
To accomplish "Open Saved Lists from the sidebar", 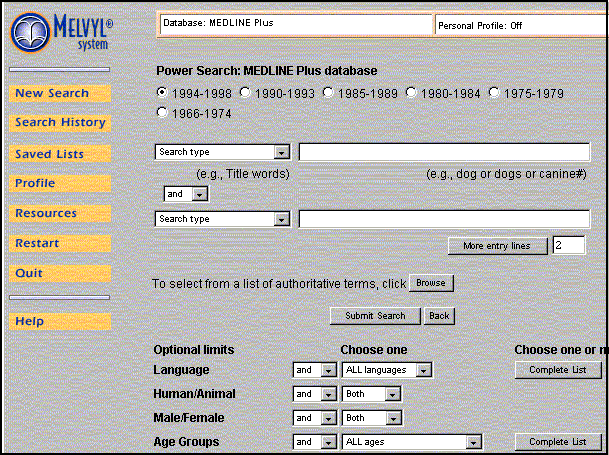I will tap(50, 154).
